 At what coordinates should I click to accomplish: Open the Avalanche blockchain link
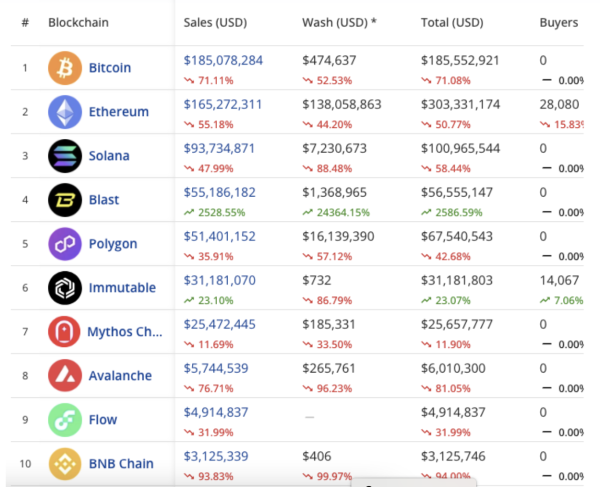point(120,376)
